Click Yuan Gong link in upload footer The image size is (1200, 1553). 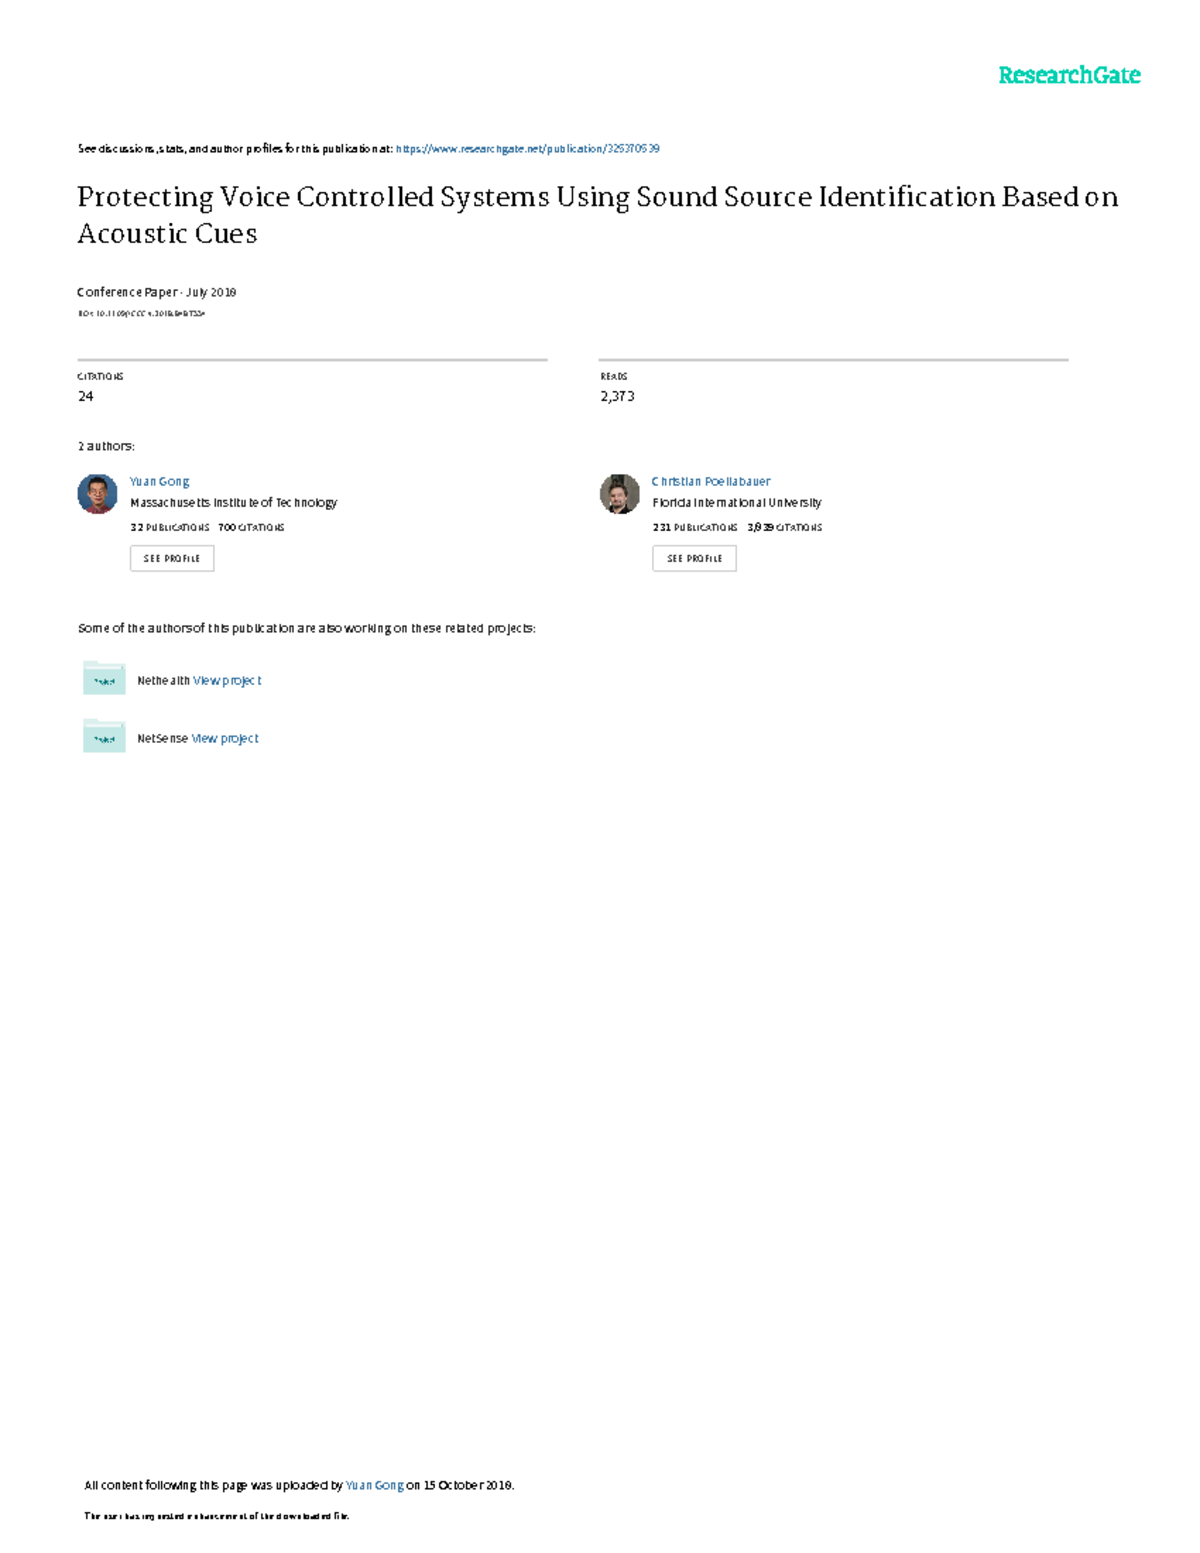[x=374, y=1485]
